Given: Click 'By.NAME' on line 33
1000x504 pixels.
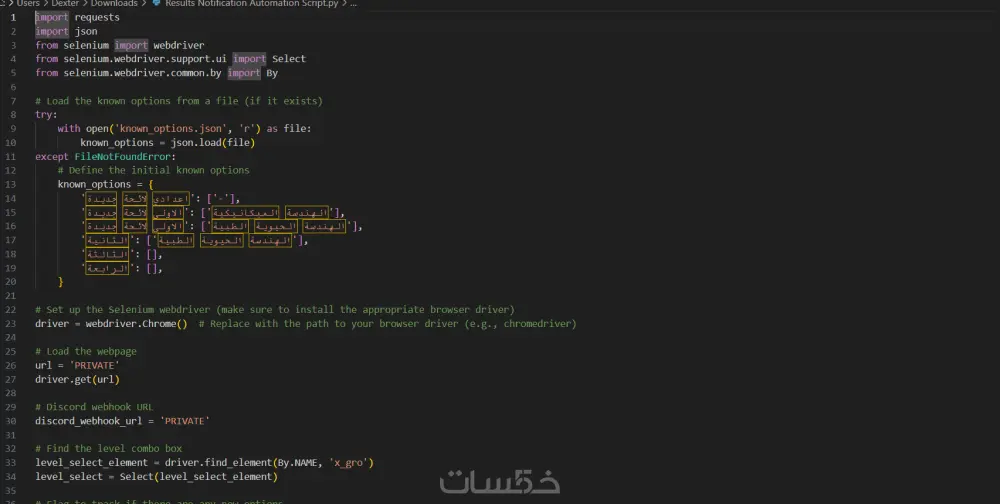Looking at the screenshot, I should (297, 463).
